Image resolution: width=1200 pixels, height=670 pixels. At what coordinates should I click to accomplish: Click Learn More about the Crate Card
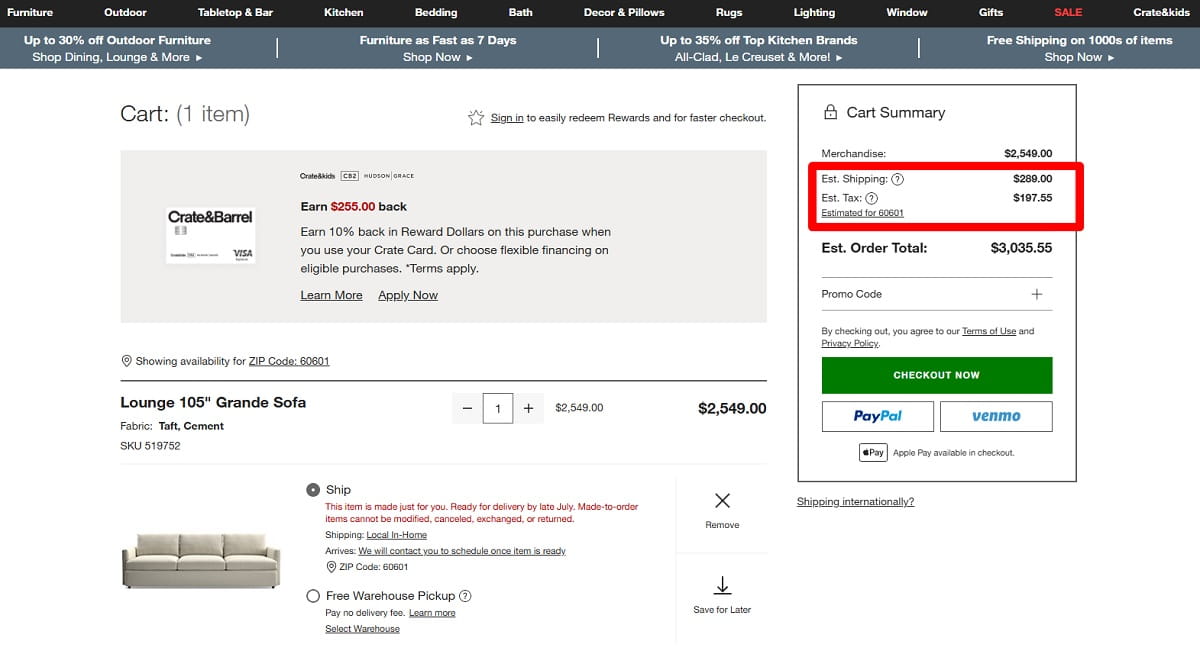[331, 295]
